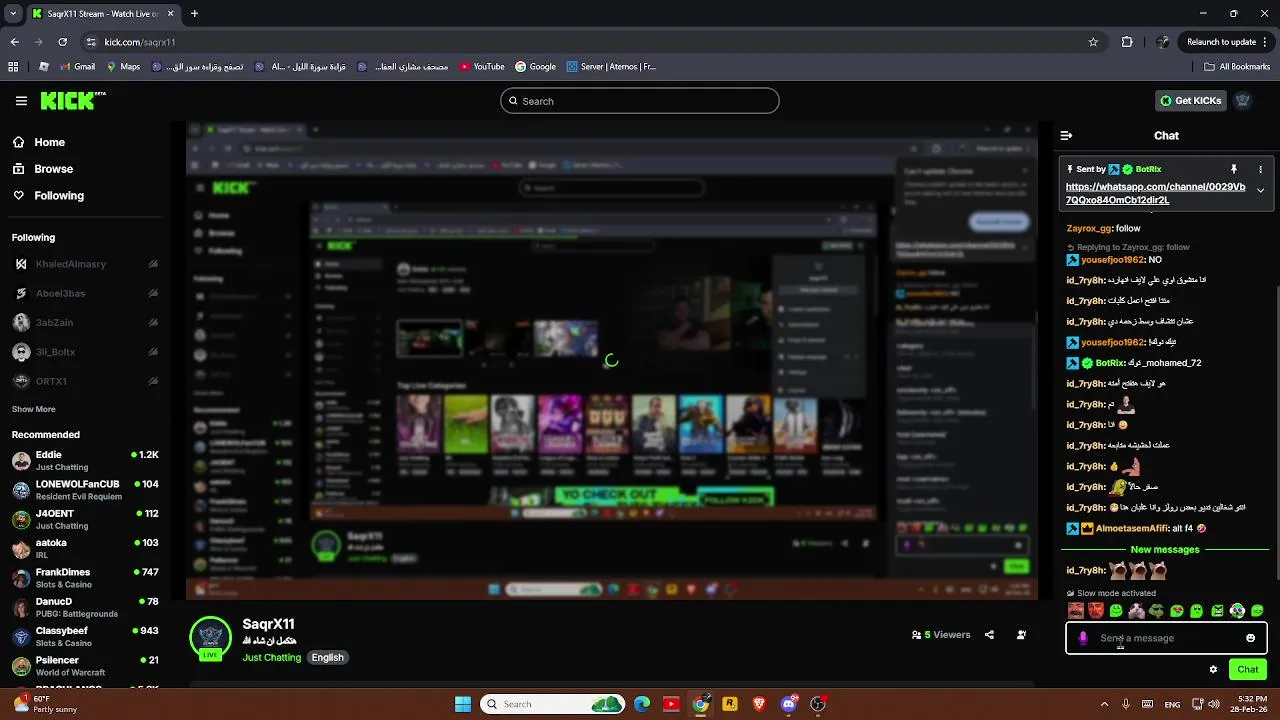Open a new Chrome tab
The width and height of the screenshot is (1280, 720).
pyautogui.click(x=194, y=14)
